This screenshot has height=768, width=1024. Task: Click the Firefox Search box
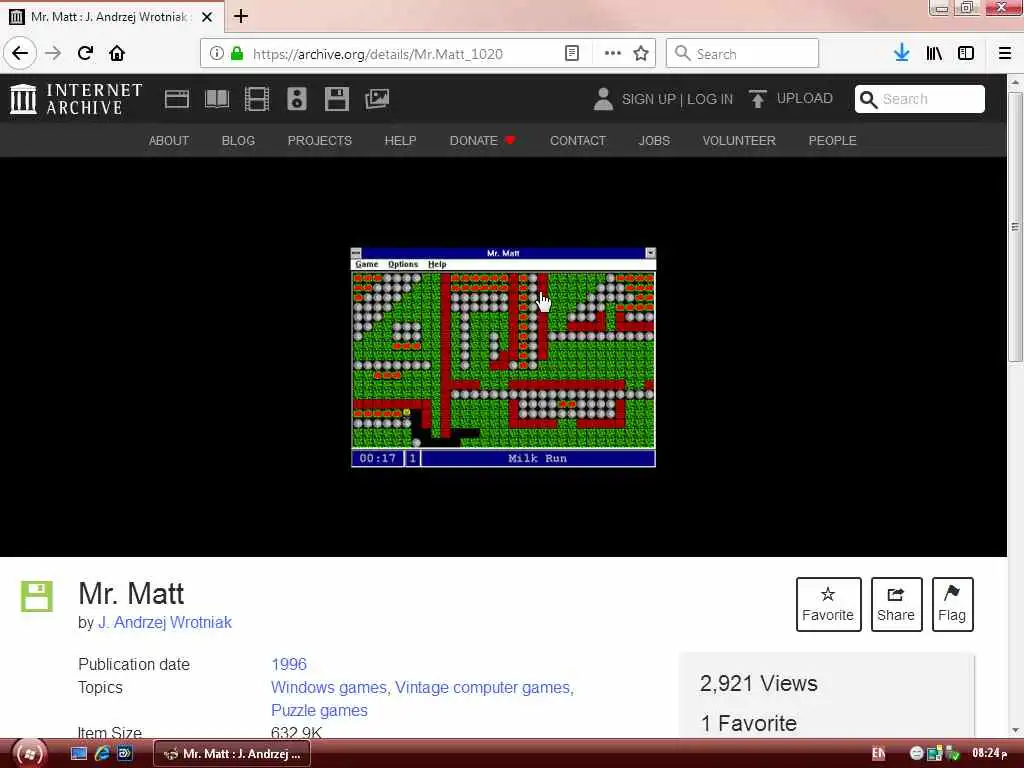pyautogui.click(x=742, y=53)
